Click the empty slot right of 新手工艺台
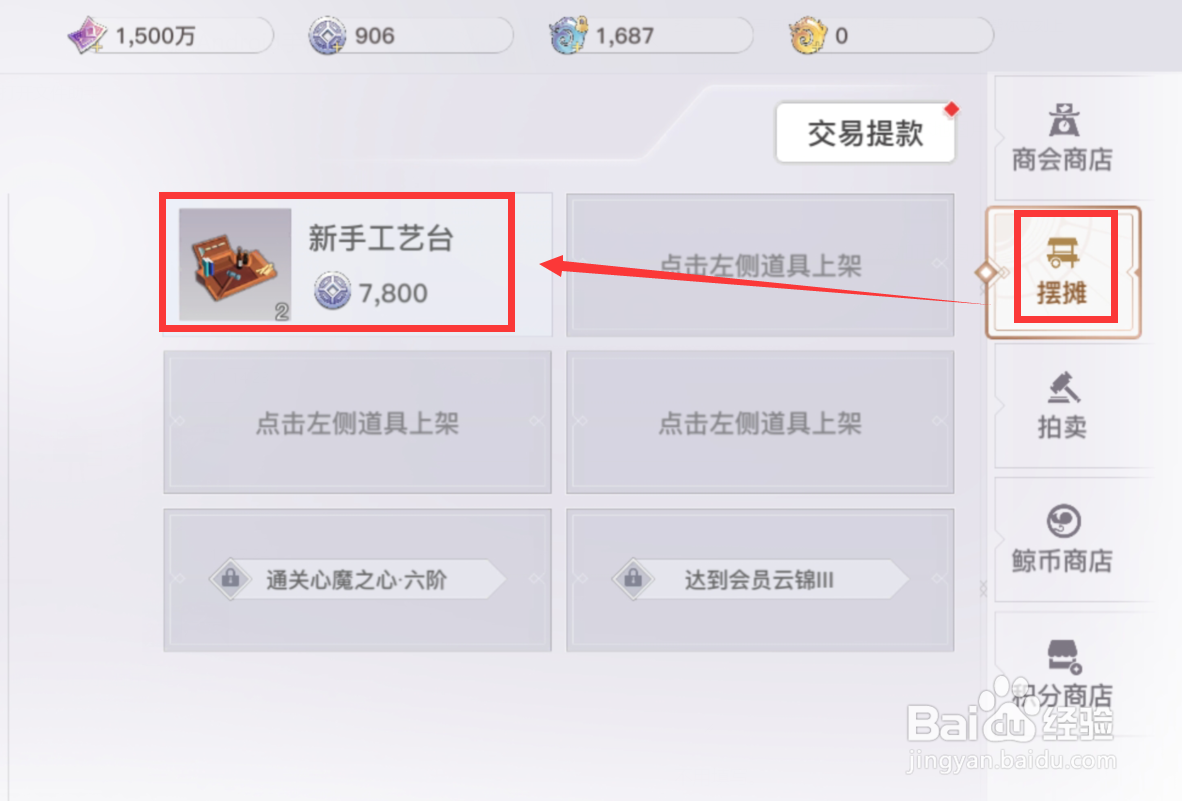This screenshot has height=801, width=1182. pyautogui.click(x=760, y=264)
